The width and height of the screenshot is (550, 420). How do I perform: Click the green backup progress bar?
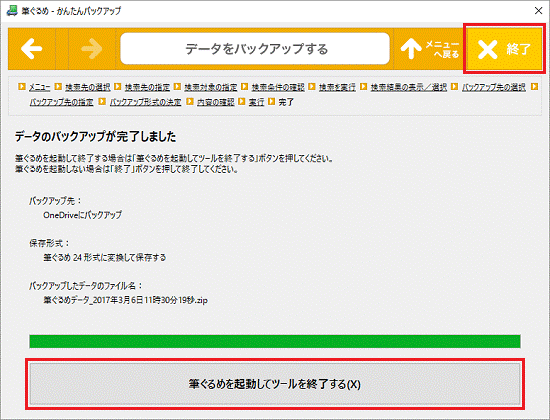275,341
